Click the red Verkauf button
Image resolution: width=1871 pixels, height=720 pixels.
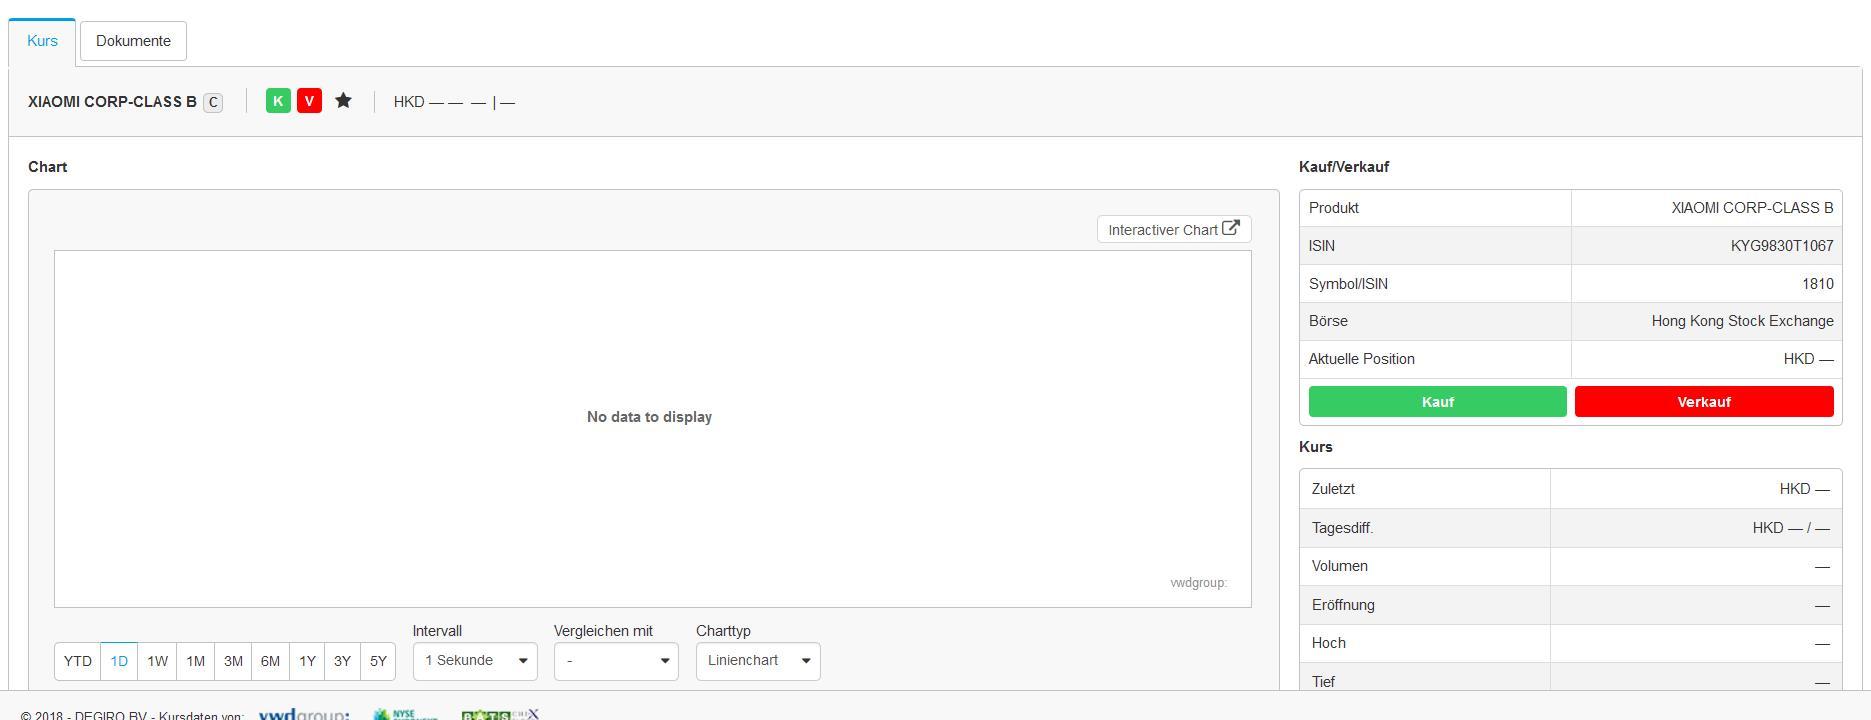pyautogui.click(x=1704, y=401)
